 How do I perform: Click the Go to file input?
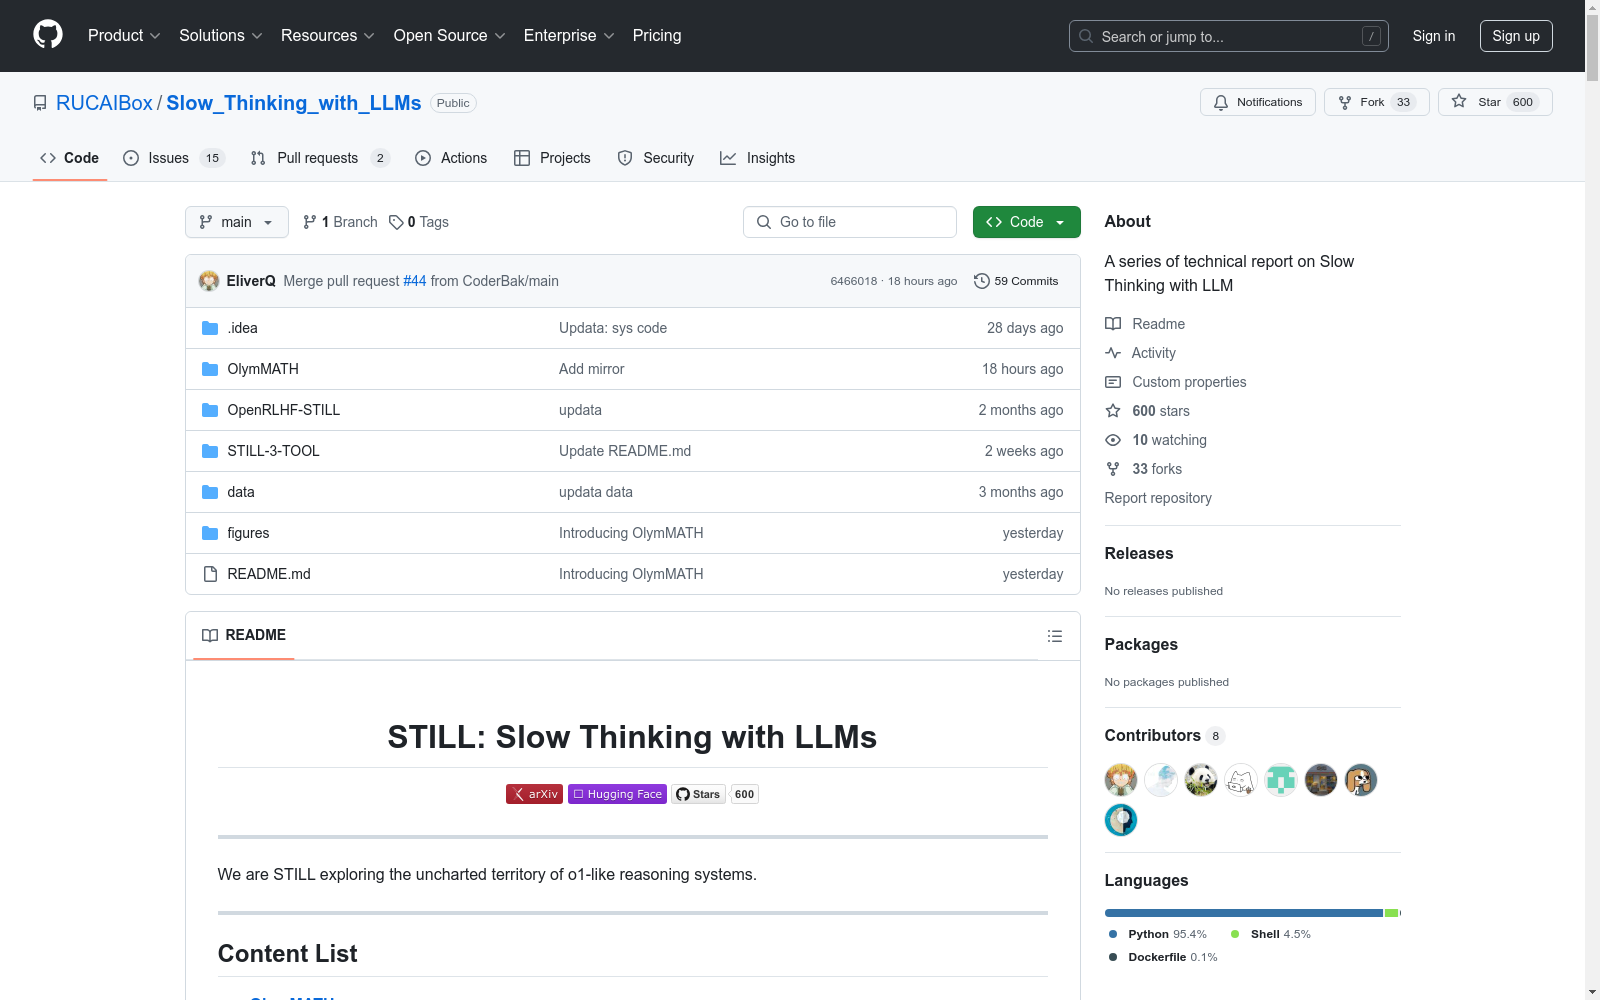coord(850,222)
